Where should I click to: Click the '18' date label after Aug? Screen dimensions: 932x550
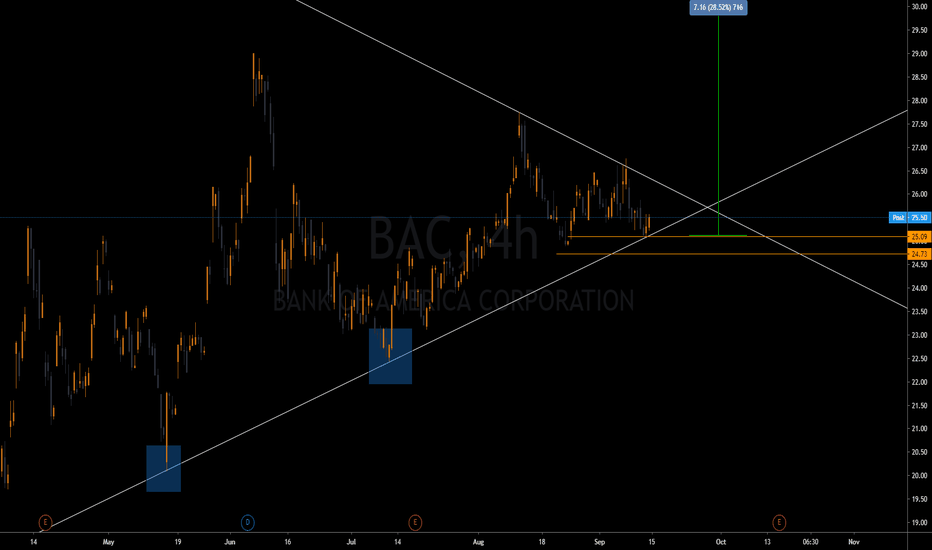pyautogui.click(x=541, y=542)
